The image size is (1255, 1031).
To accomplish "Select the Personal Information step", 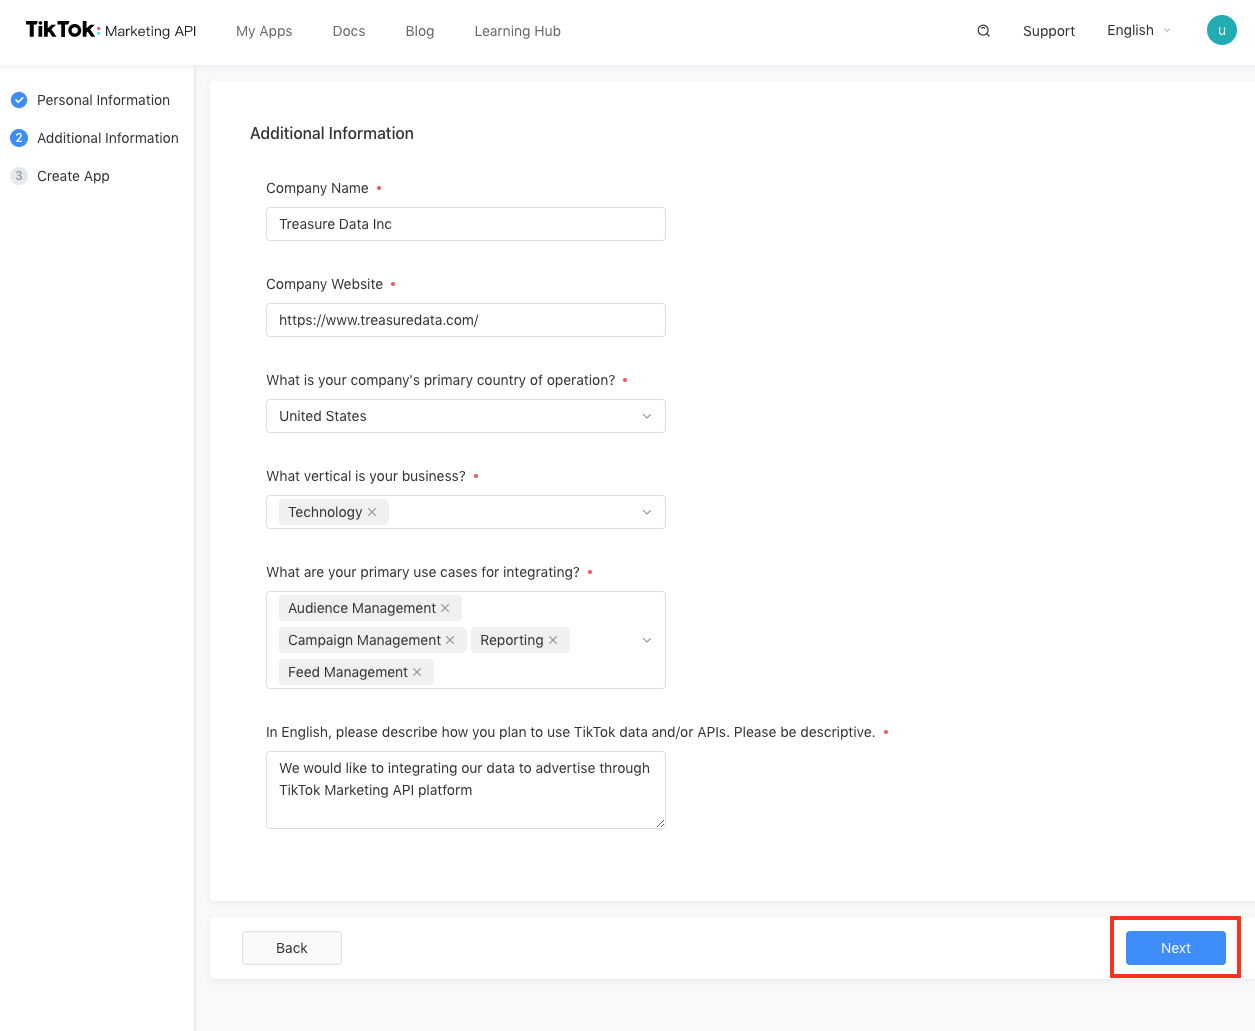I will 103,100.
